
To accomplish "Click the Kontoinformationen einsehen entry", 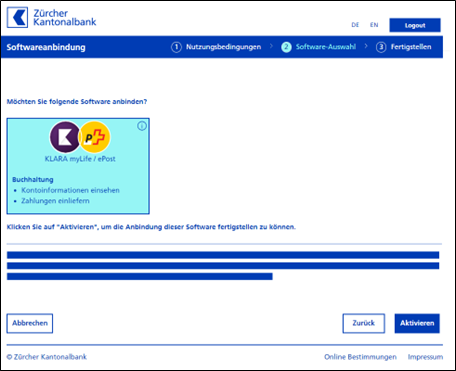I will pos(70,190).
